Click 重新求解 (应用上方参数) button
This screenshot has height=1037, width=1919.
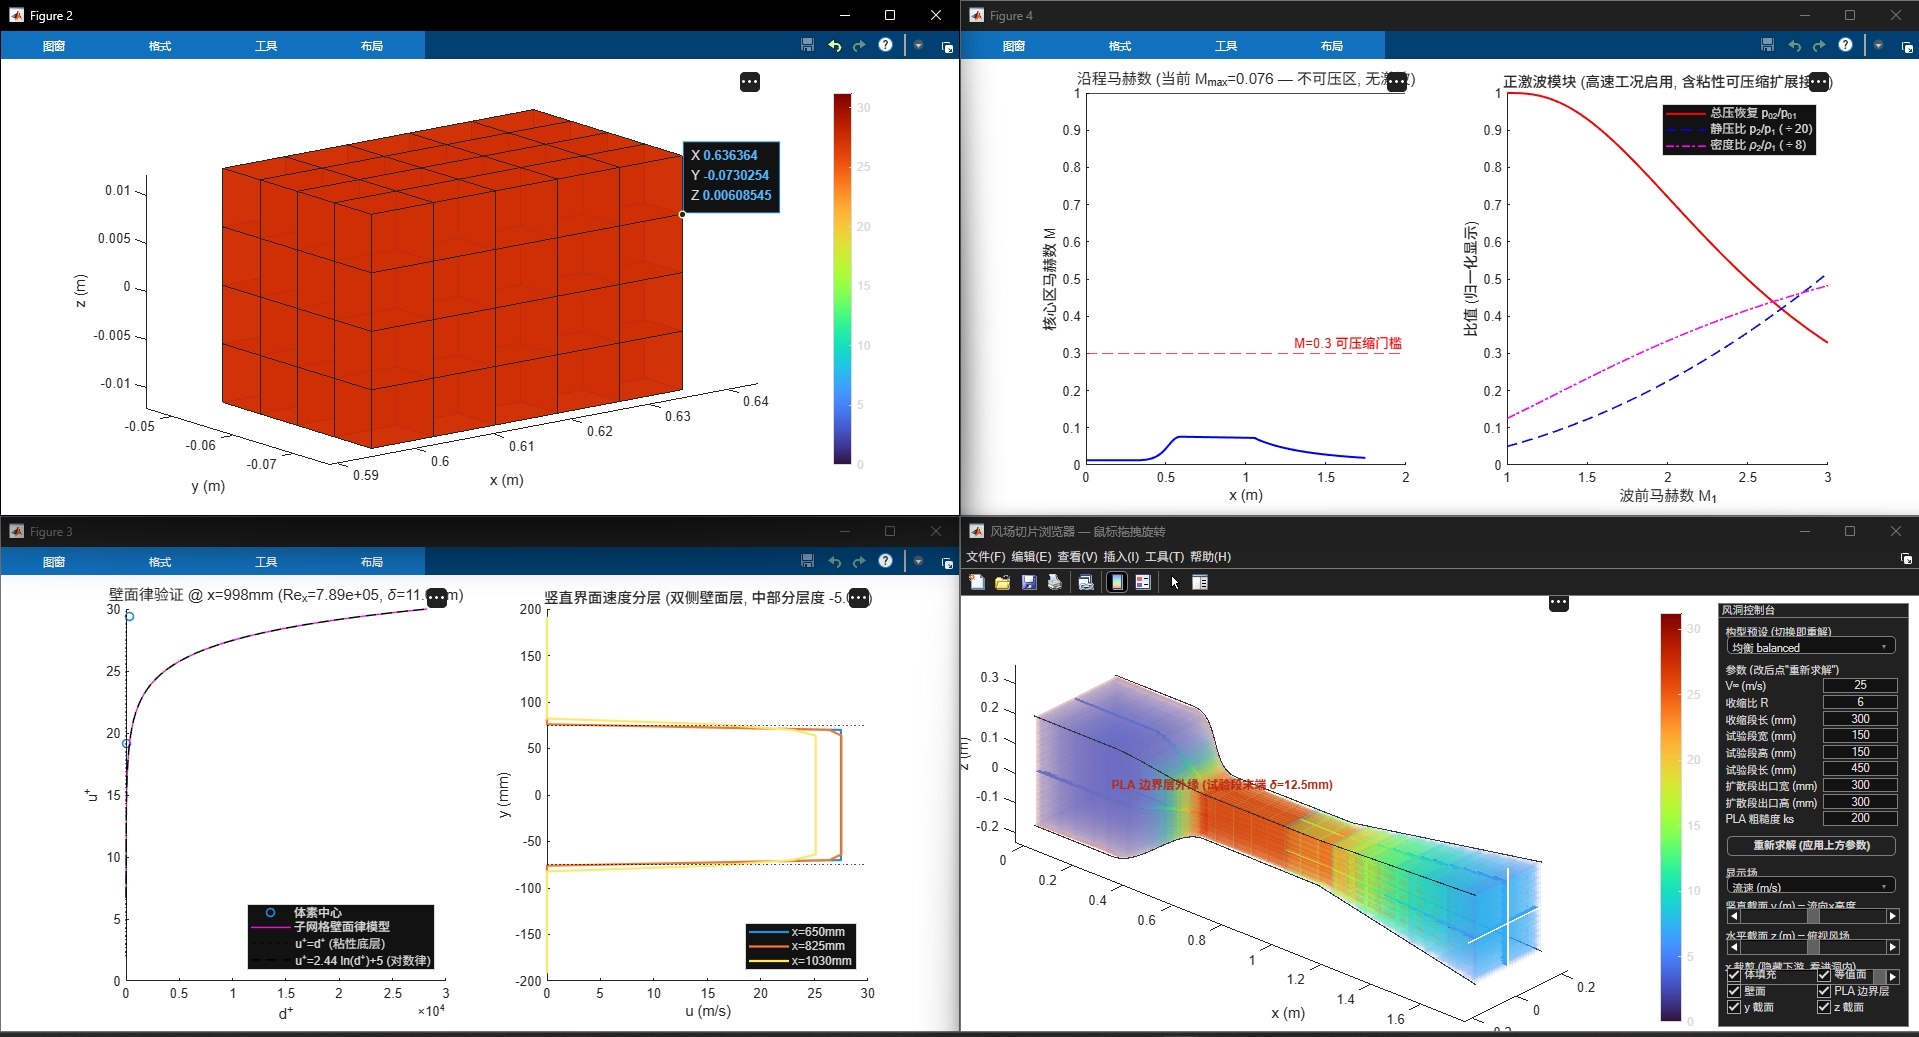1811,845
